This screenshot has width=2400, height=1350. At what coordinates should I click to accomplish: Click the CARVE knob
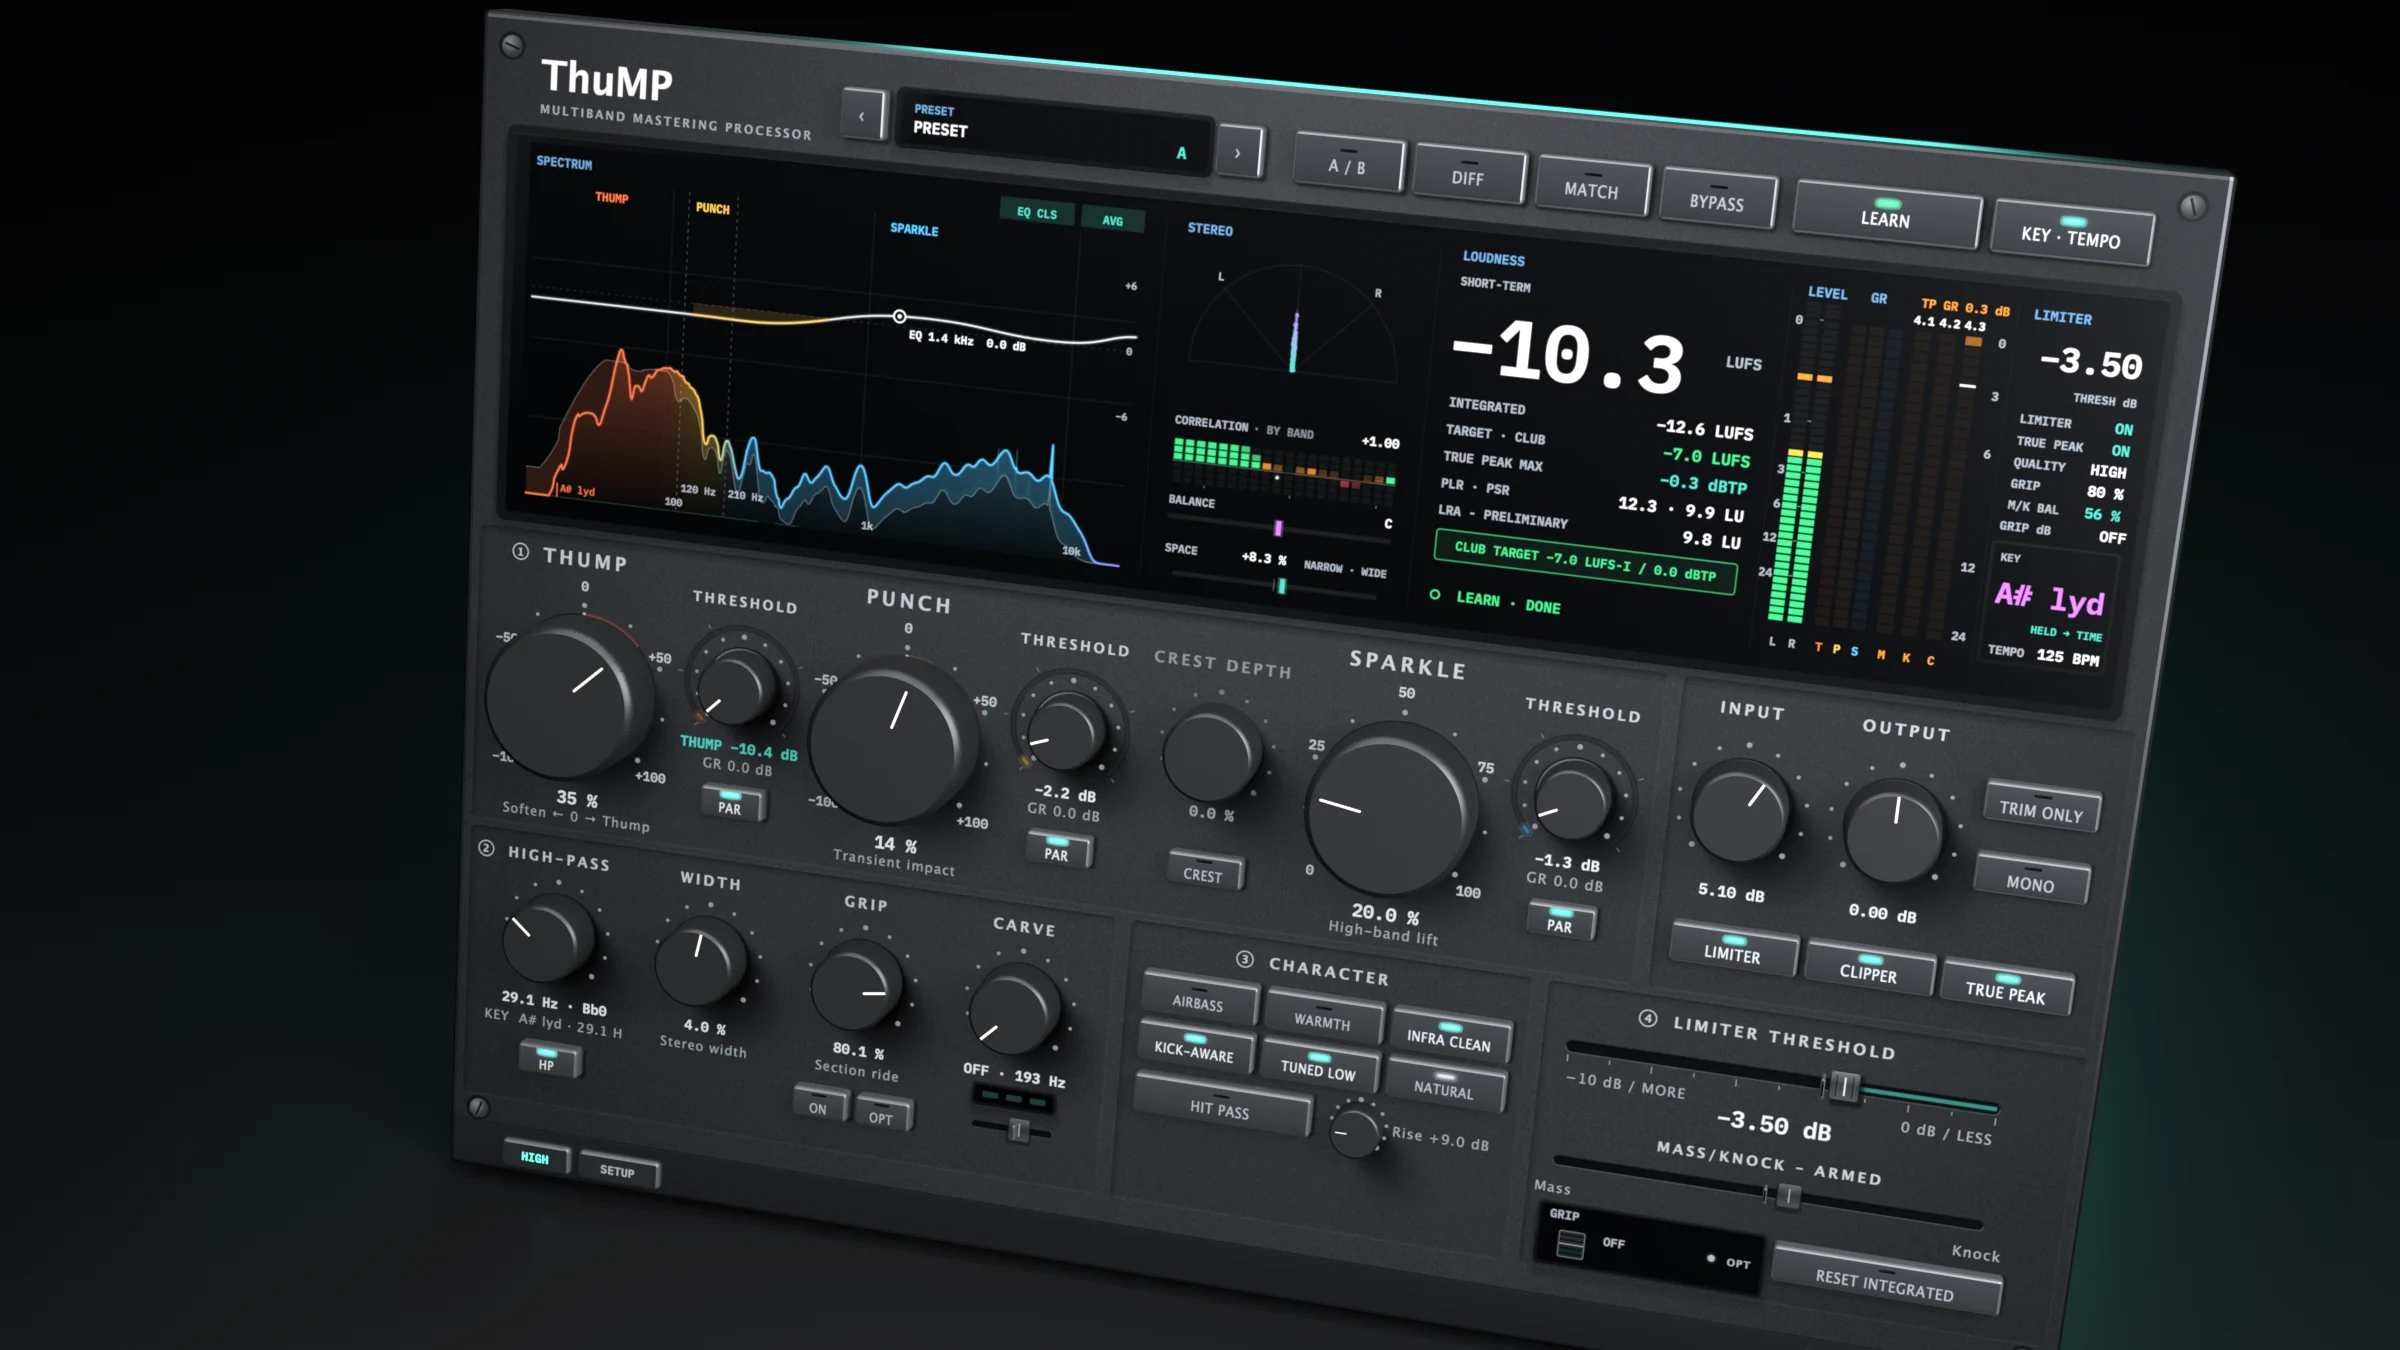1013,1010
